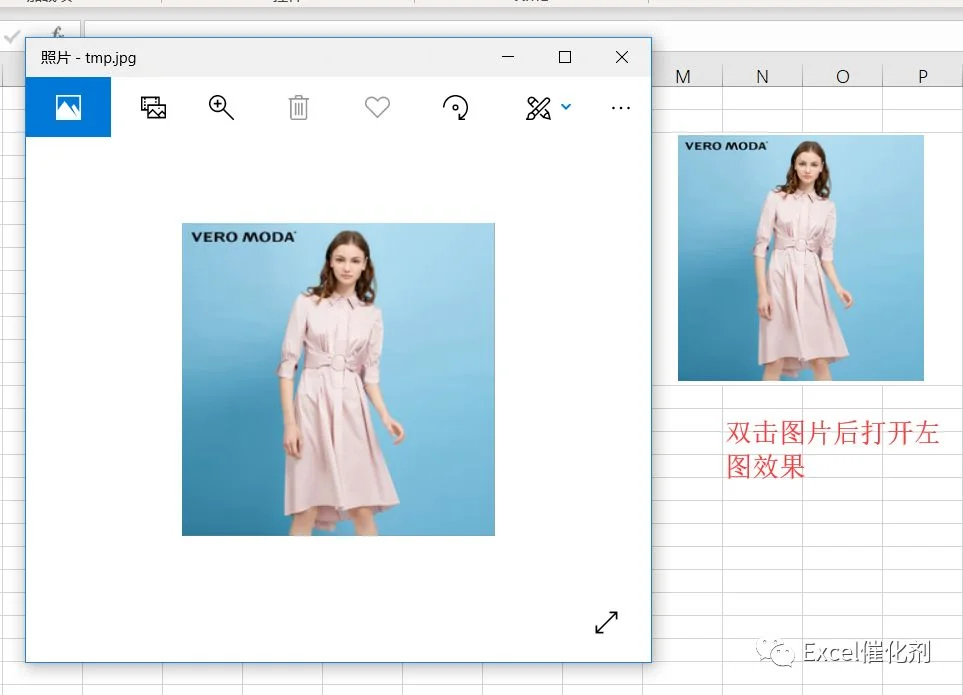Rotate the image with rotate icon
This screenshot has width=963, height=695.
pos(456,107)
